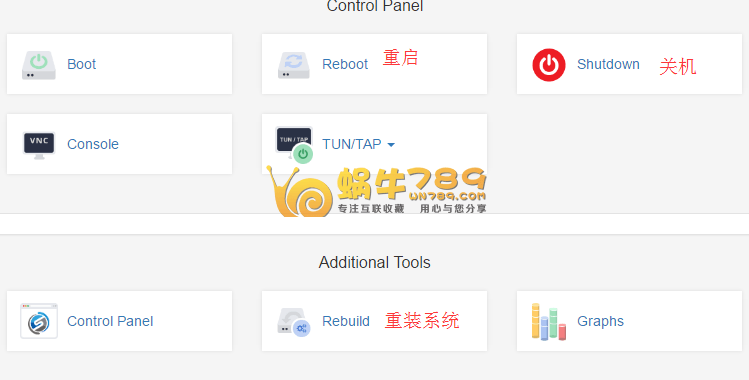Click the Boot text link

click(81, 64)
